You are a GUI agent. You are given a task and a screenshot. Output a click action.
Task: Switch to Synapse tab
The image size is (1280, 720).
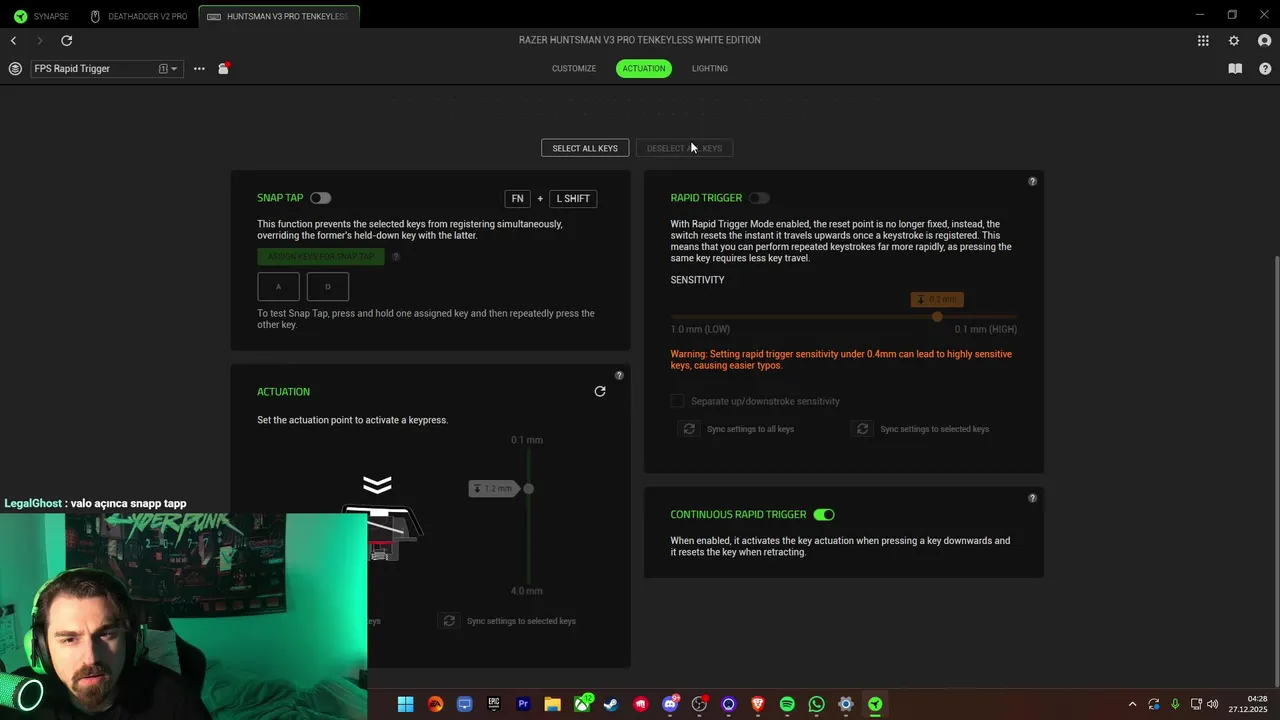pyautogui.click(x=42, y=16)
